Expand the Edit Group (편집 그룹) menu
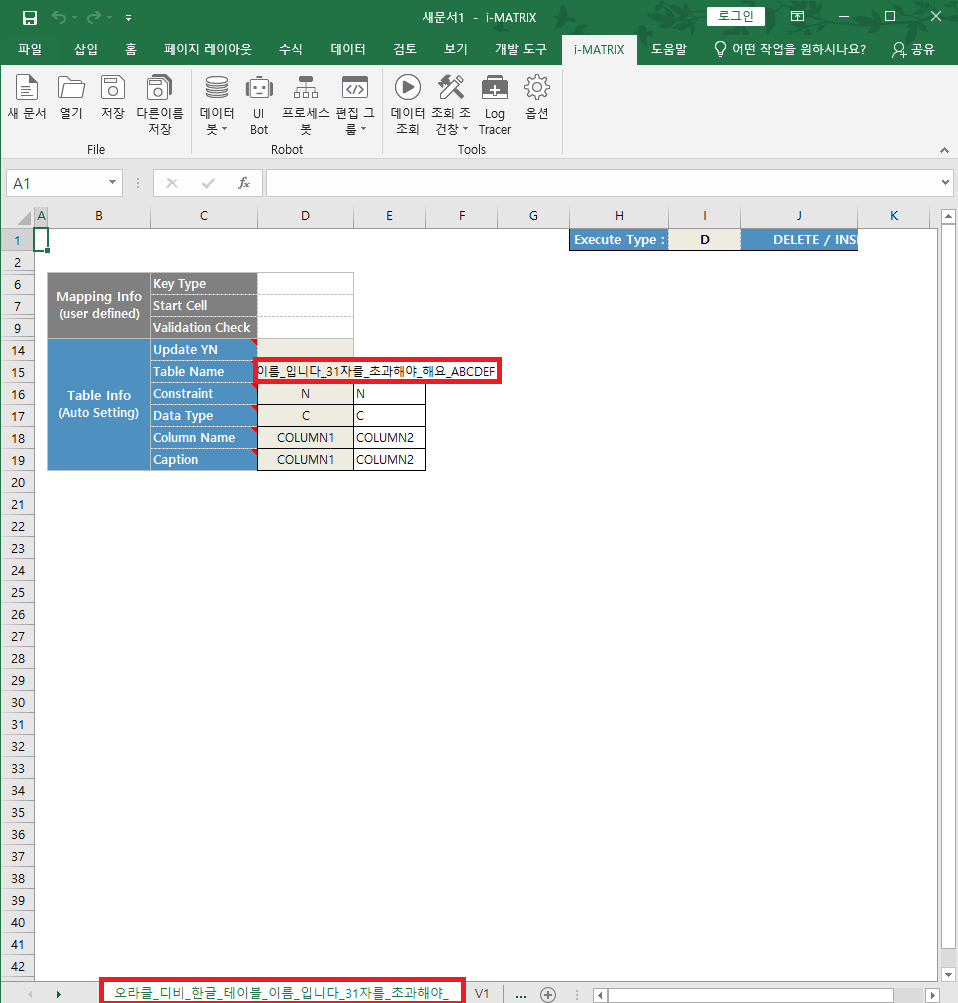Image resolution: width=958 pixels, height=1003 pixels. point(355,104)
